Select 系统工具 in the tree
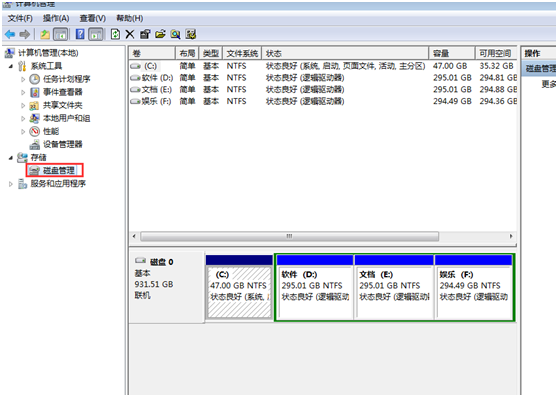The image size is (558, 397). [46, 66]
